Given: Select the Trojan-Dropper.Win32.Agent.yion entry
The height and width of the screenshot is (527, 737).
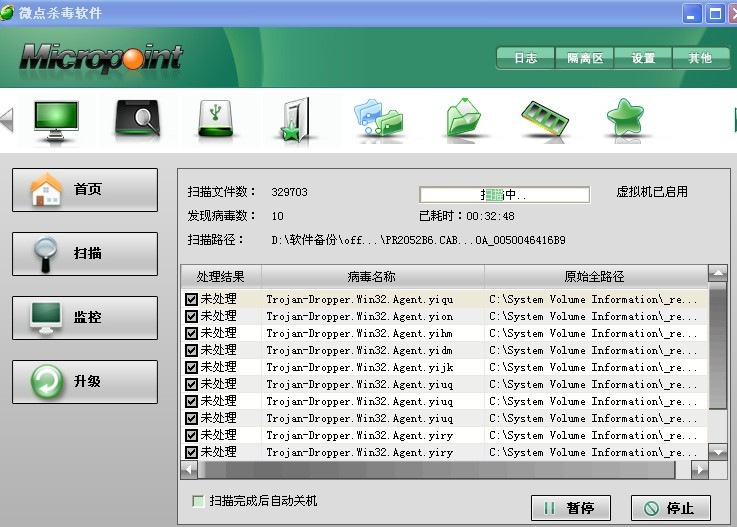Looking at the screenshot, I should click(360, 316).
